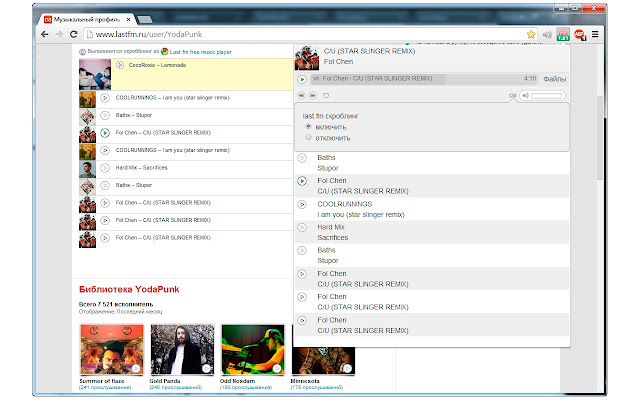
Task: Click the page vertical scrollbar
Action: point(599,138)
